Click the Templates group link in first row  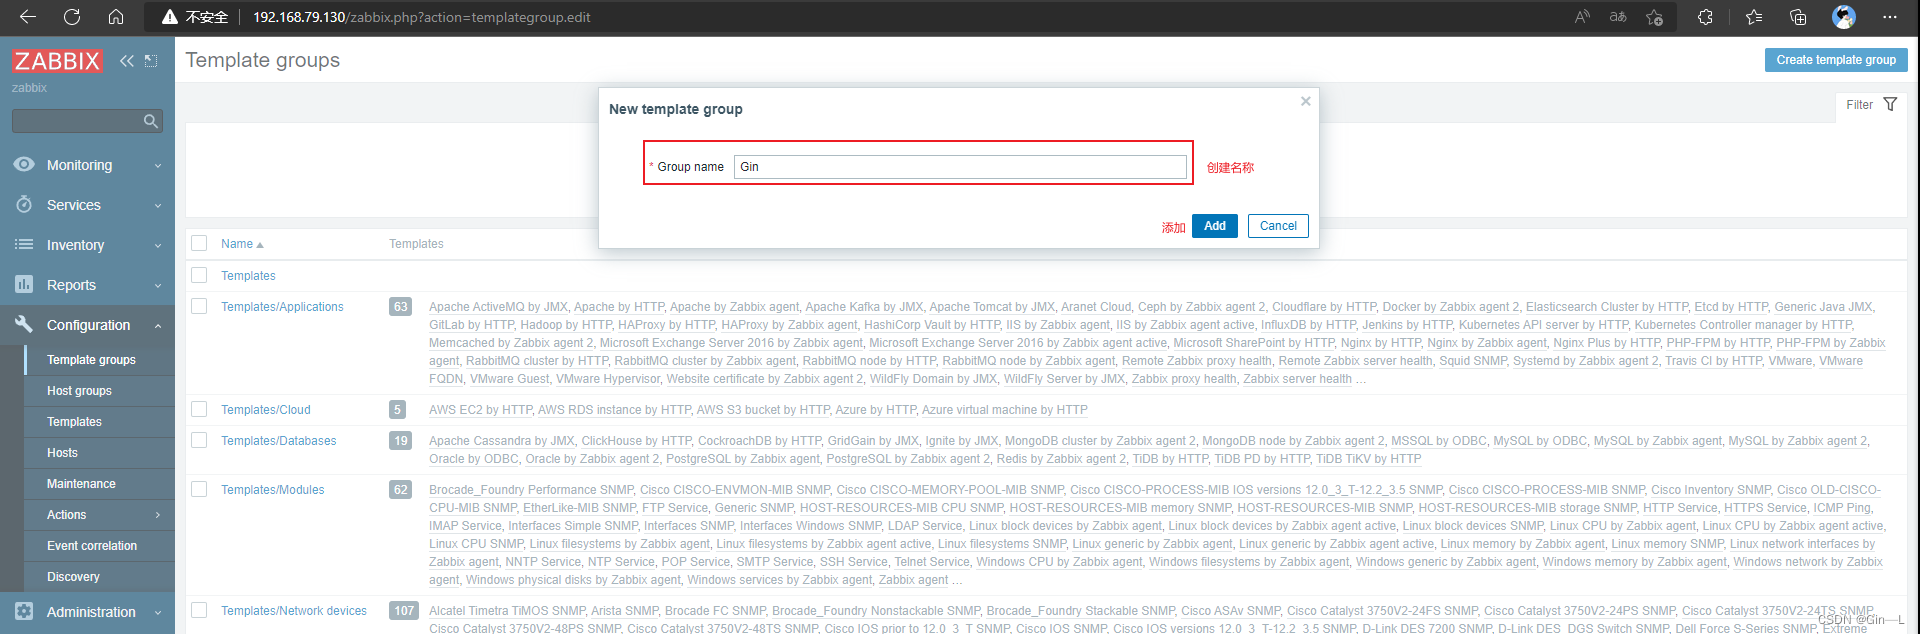[x=248, y=276]
